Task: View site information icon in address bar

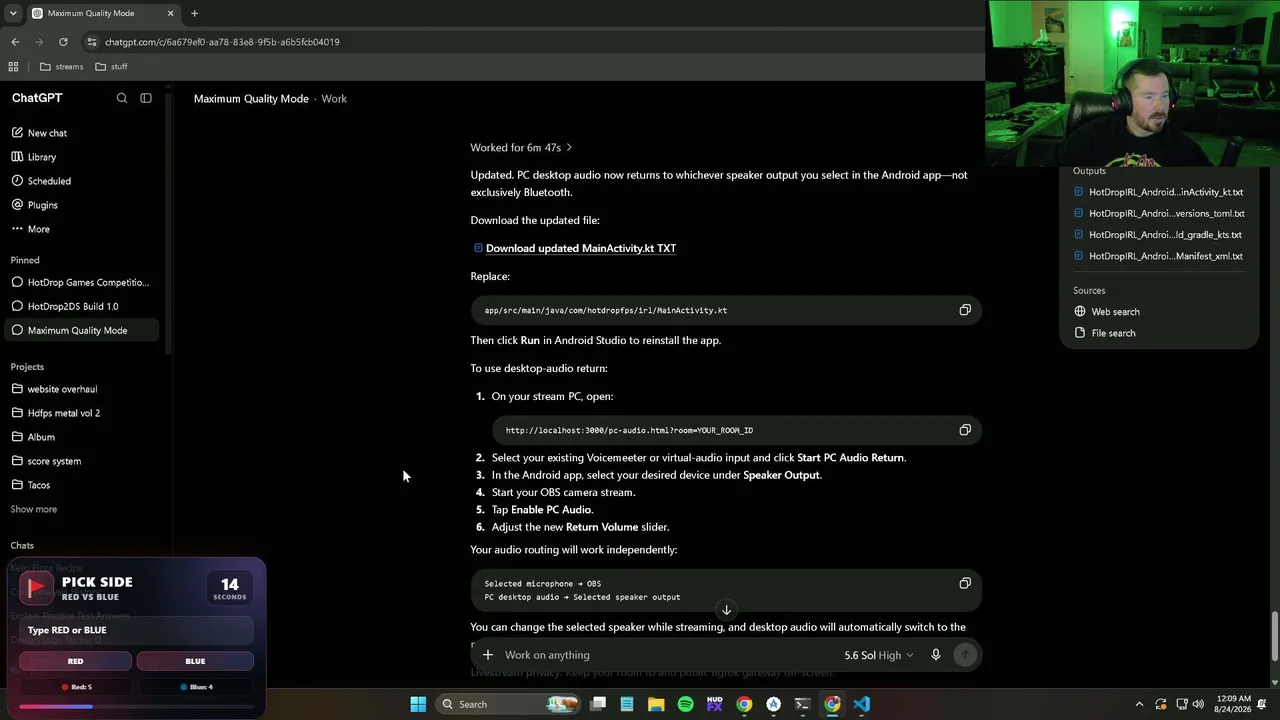Action: pos(92,42)
